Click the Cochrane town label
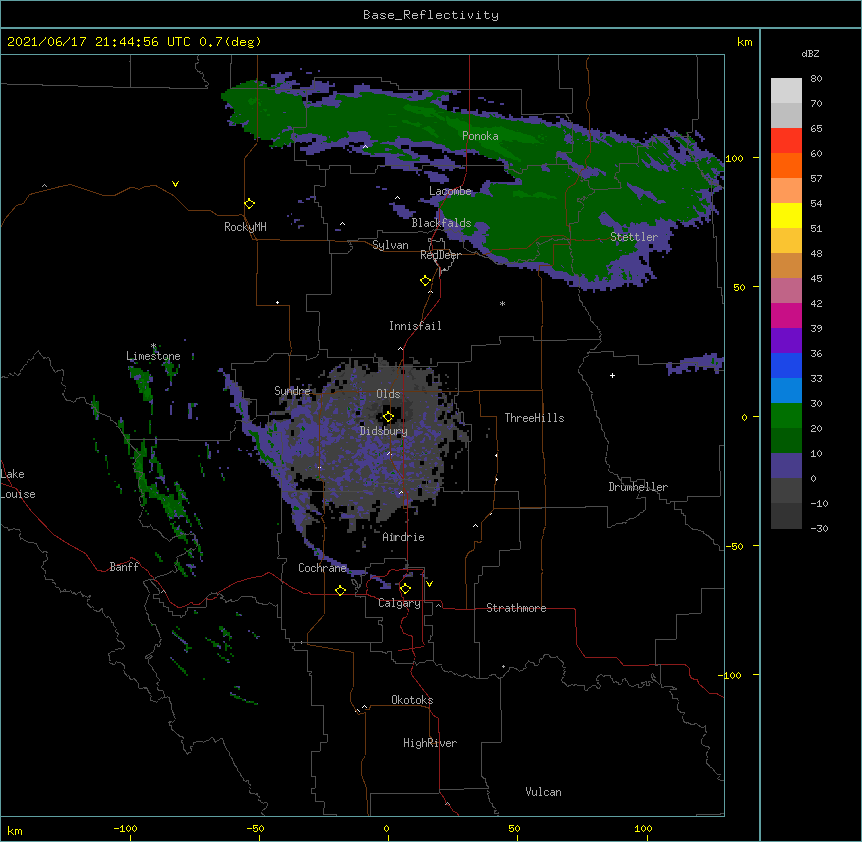Screen dimensions: 862x842 [322, 568]
